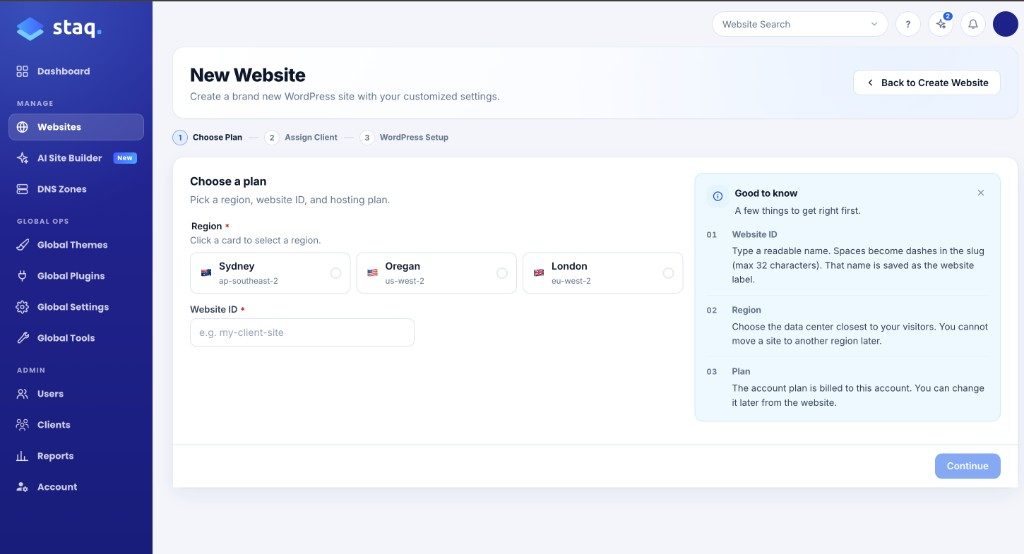Image resolution: width=1024 pixels, height=554 pixels.
Task: Click the 'eu-west-2' region code text
Action: coord(571,281)
